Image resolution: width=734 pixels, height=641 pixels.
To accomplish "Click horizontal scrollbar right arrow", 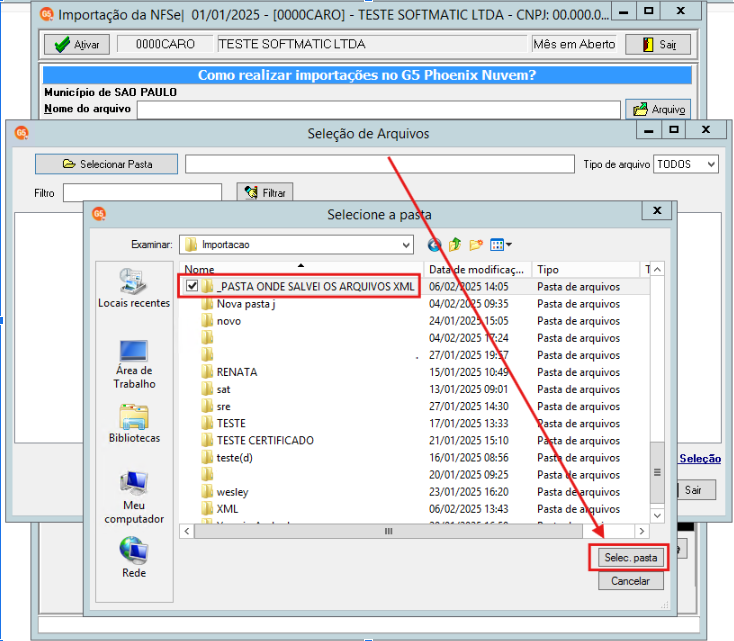I will tap(642, 531).
